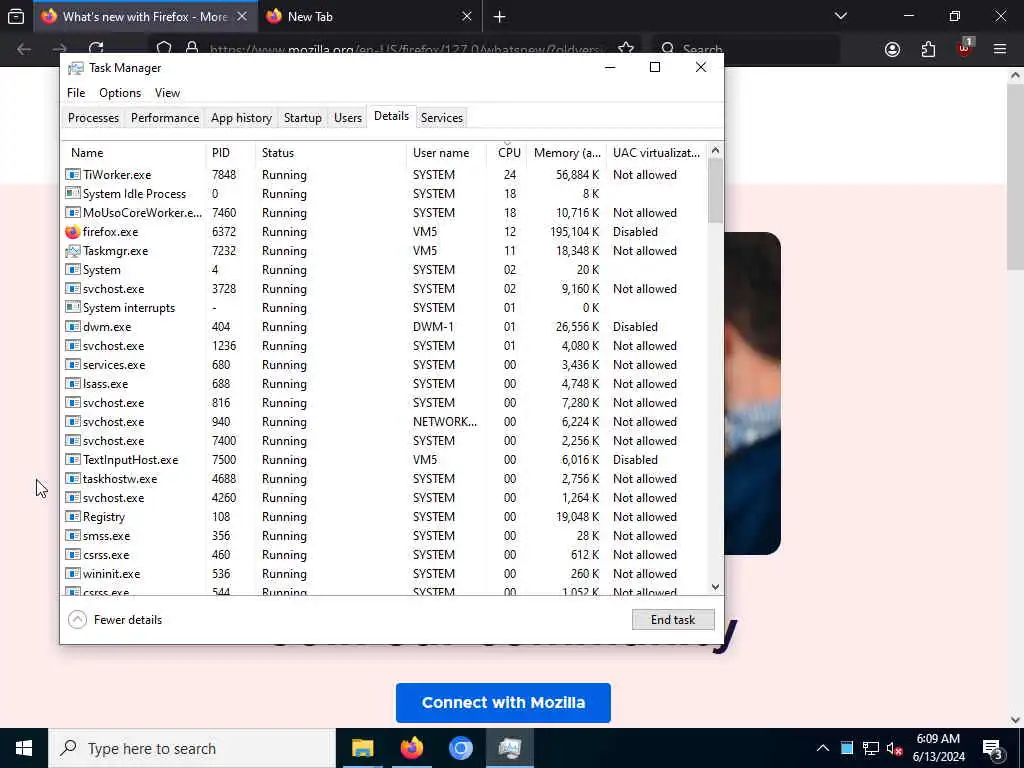Screen dimensions: 1024x768
Task: Click the process list scrollbar thumb
Action: pyautogui.click(x=715, y=191)
